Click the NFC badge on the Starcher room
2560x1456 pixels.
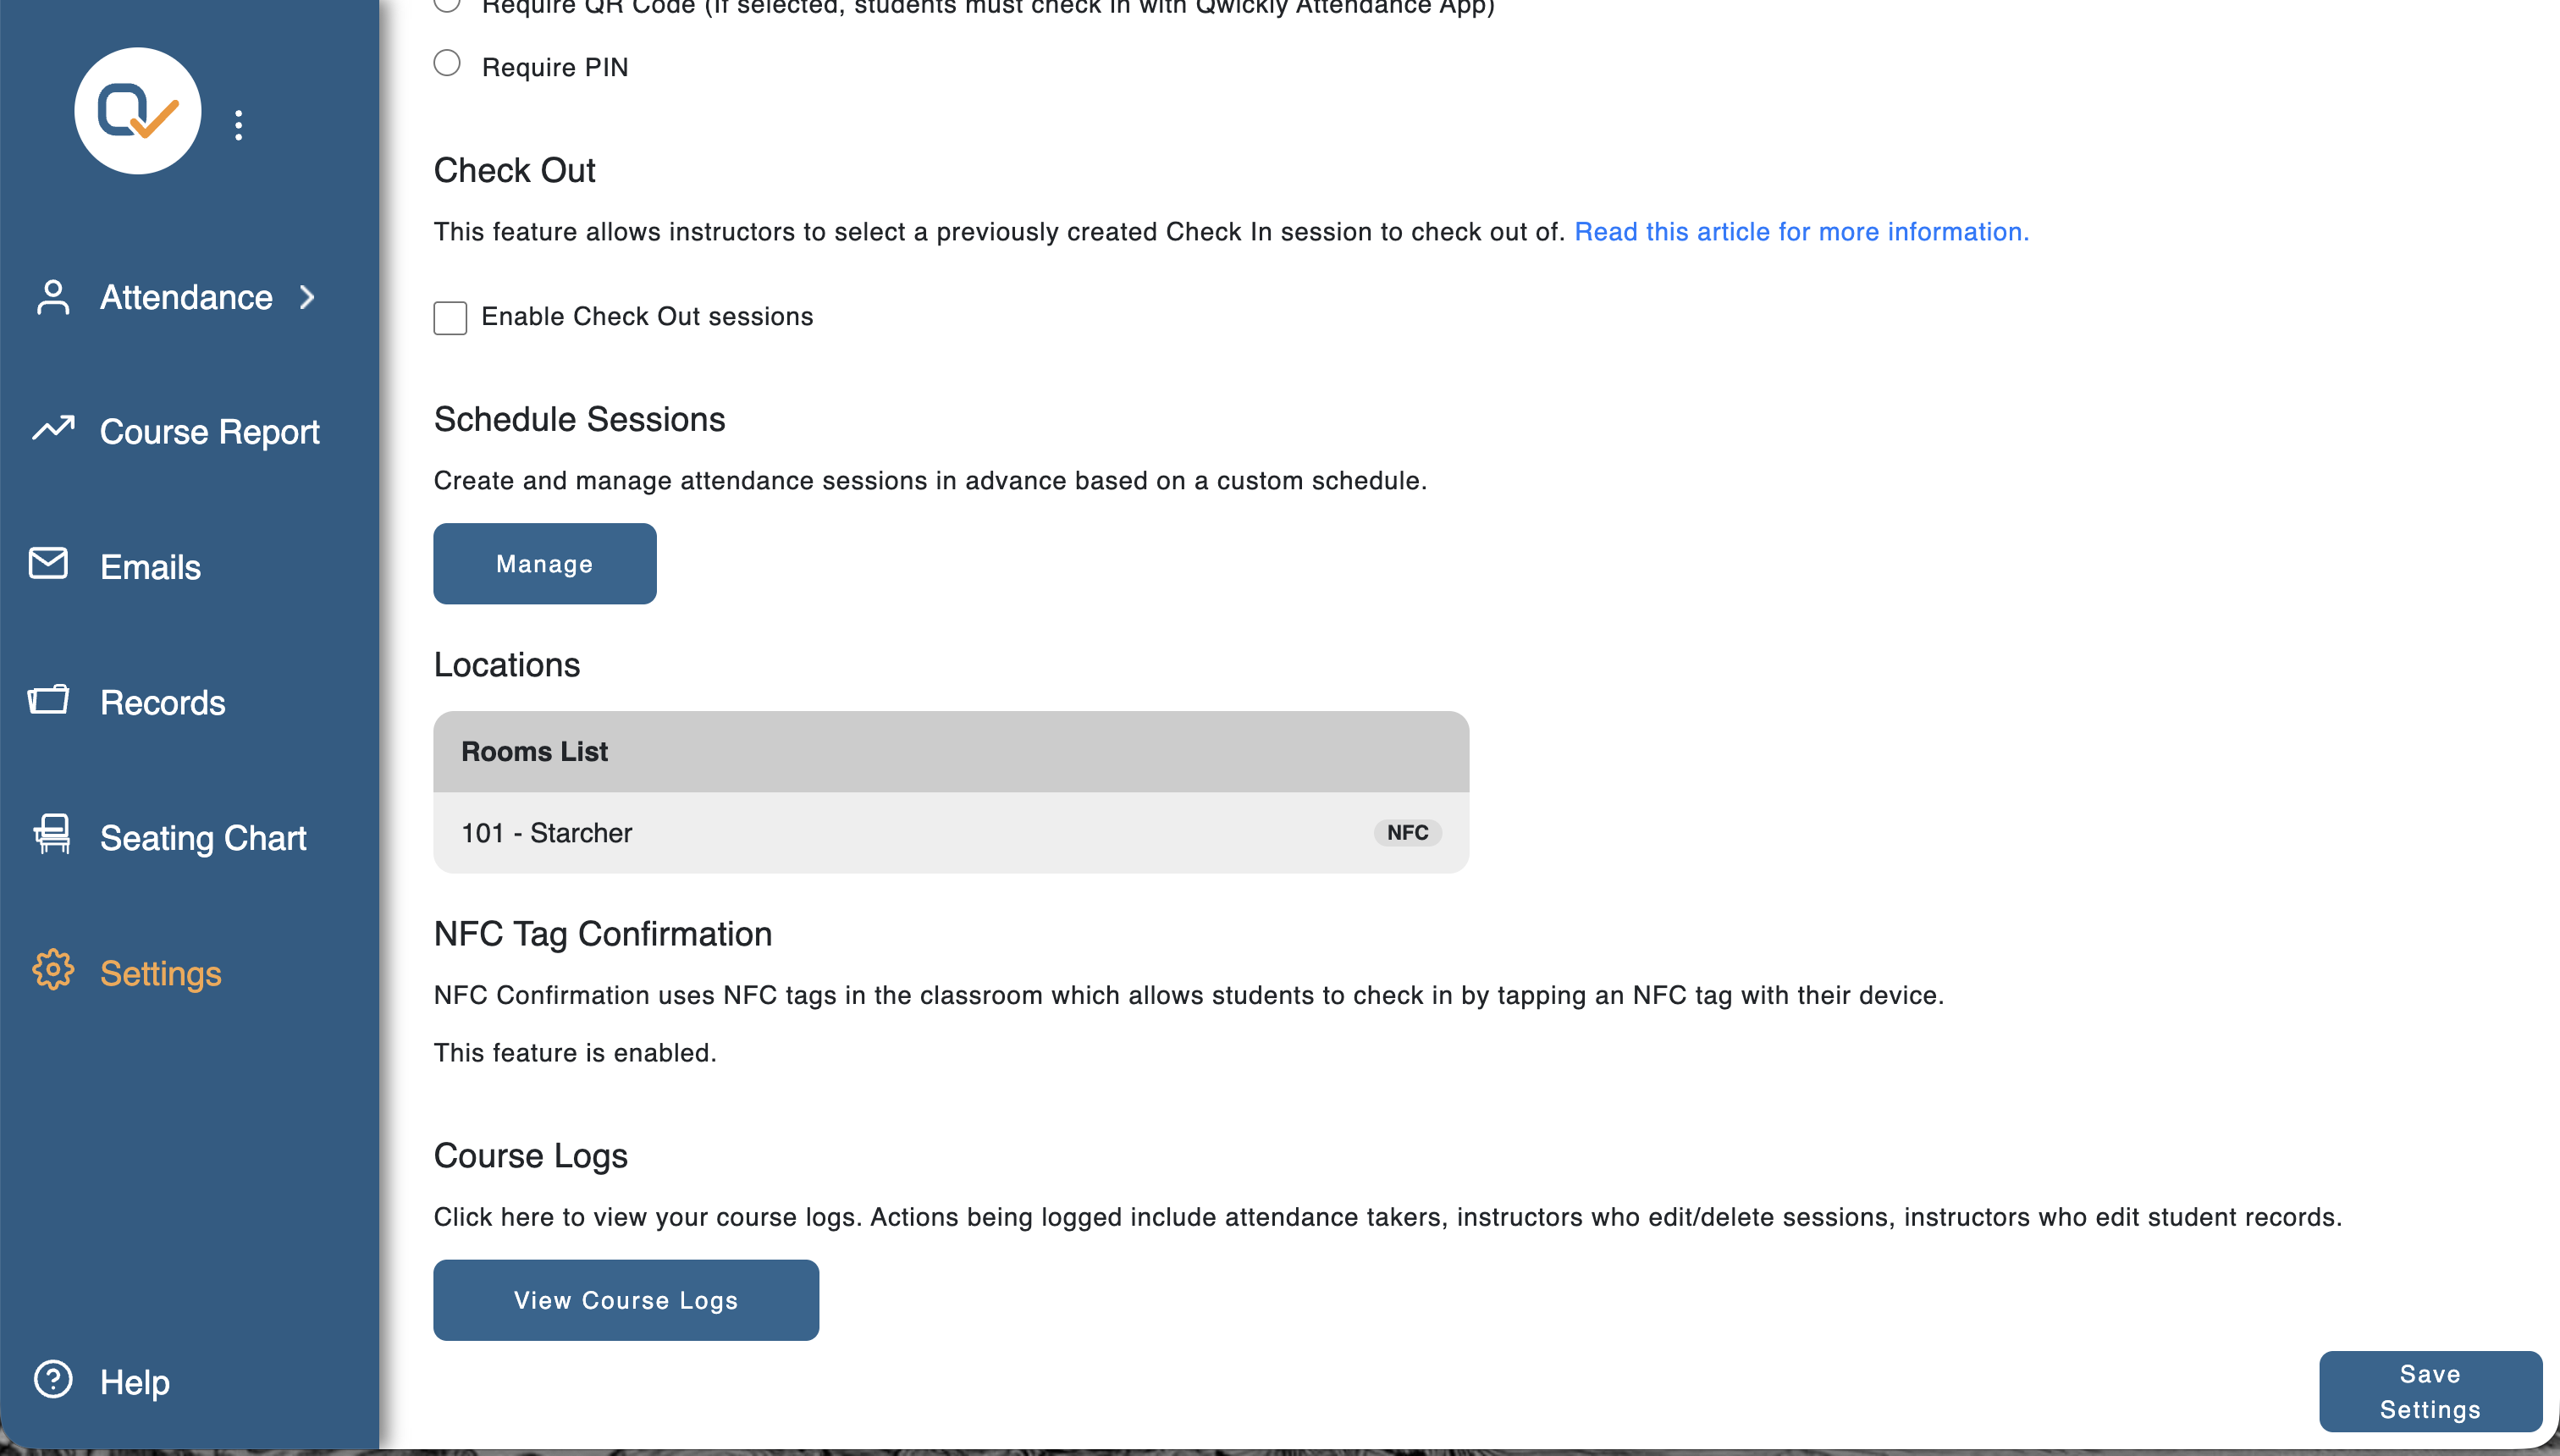[x=1408, y=833]
